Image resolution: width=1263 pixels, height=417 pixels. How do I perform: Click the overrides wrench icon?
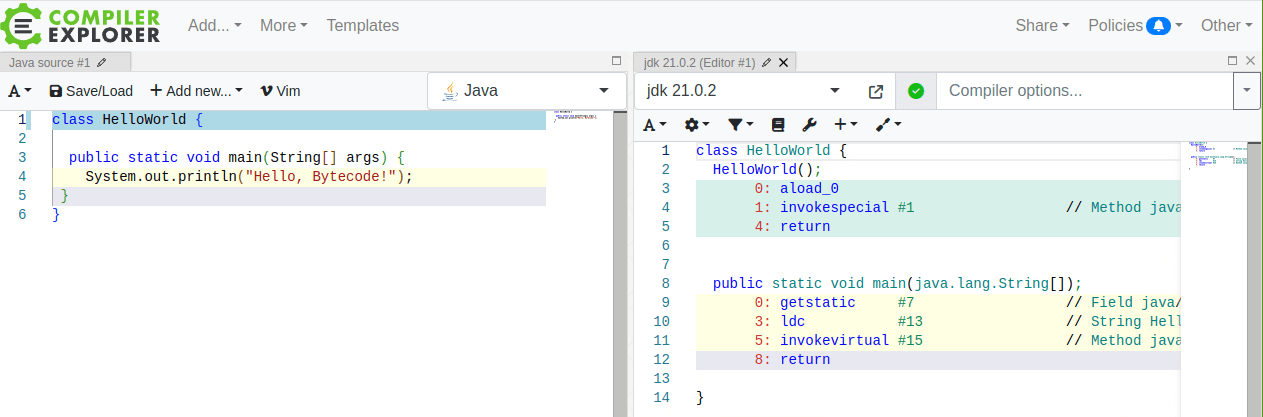pos(810,125)
